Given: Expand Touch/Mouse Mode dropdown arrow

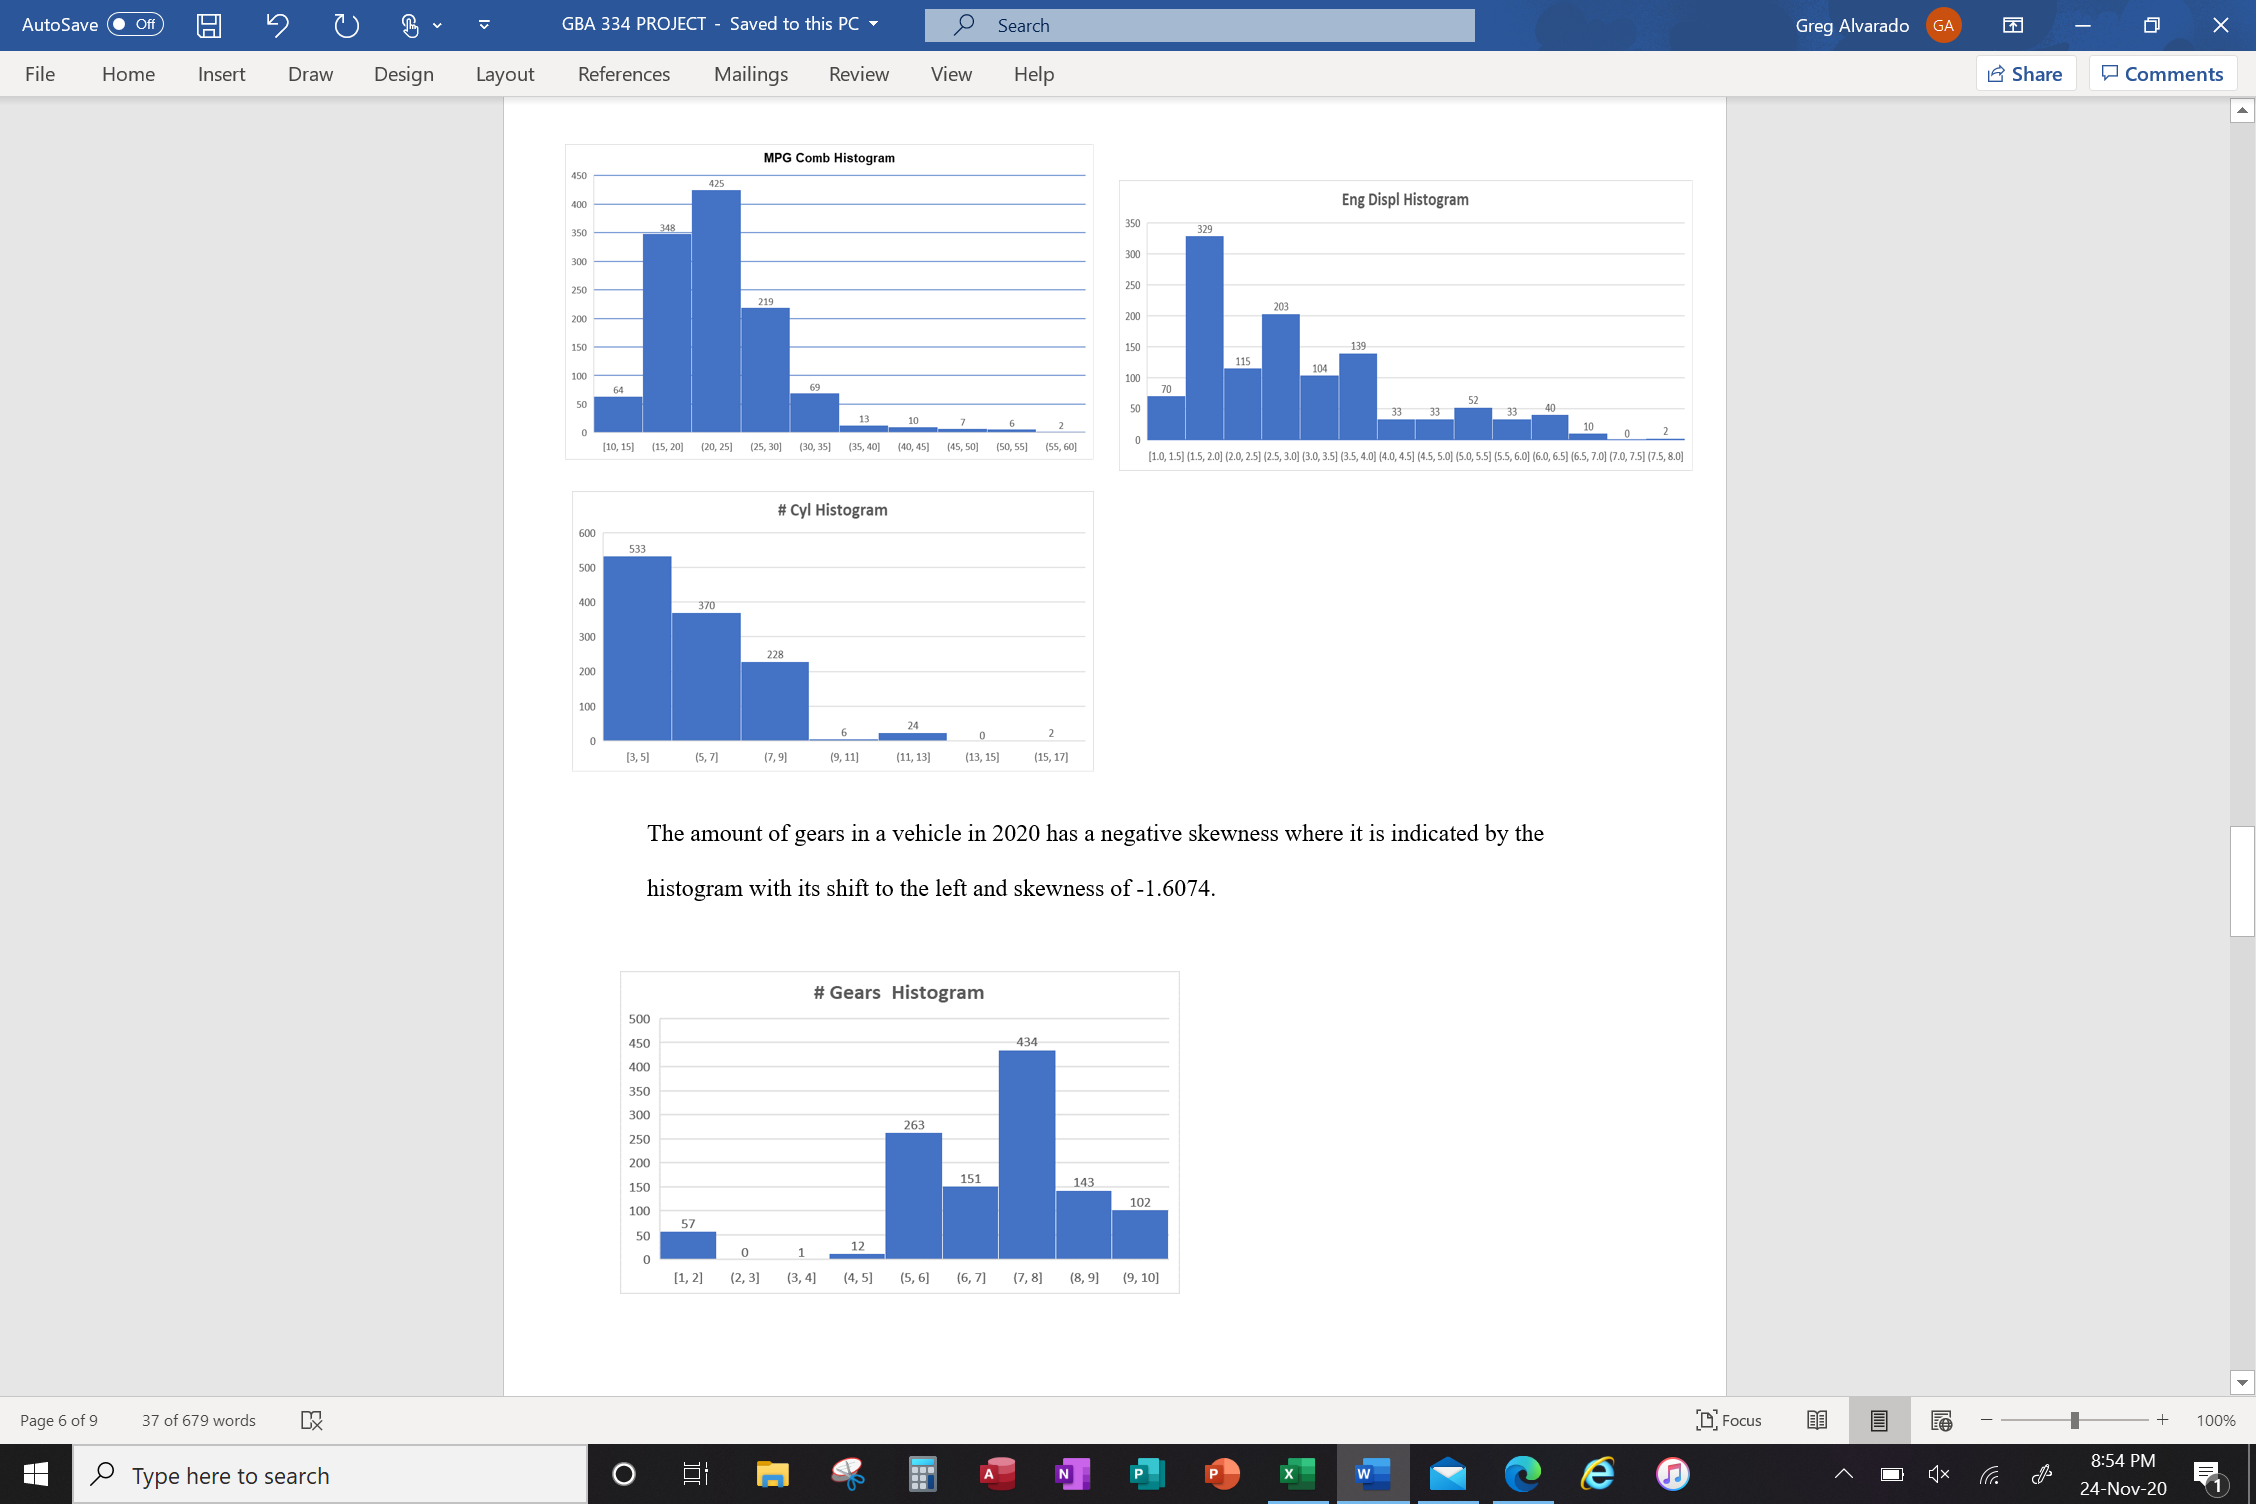Looking at the screenshot, I should pos(437,25).
